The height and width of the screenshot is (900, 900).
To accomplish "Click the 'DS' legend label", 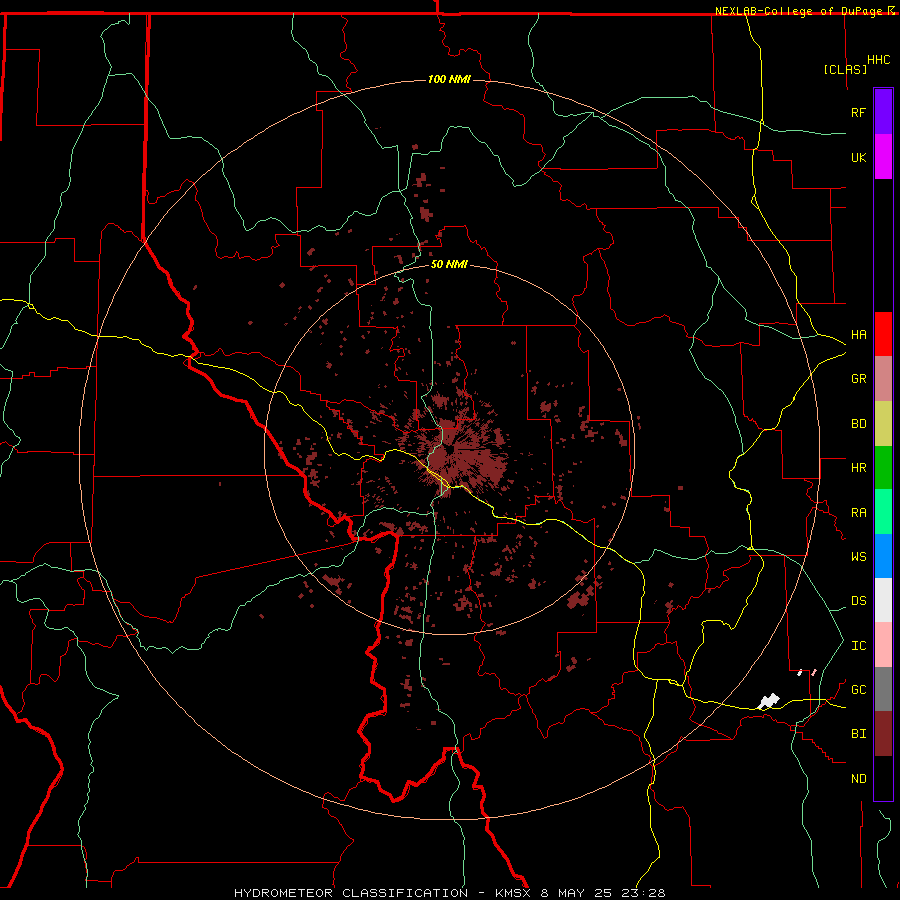I will (859, 601).
